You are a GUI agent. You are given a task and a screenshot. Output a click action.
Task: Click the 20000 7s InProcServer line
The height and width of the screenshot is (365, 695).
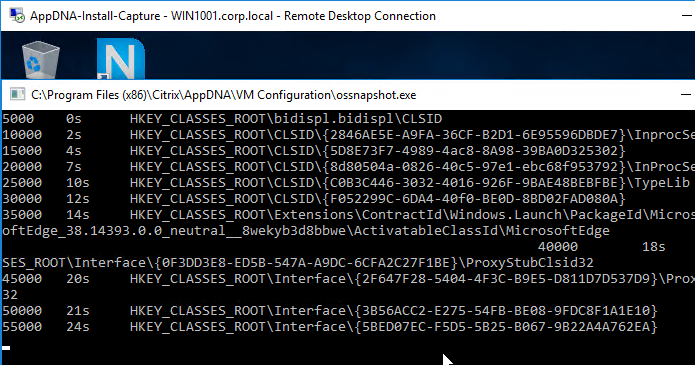coord(348,167)
